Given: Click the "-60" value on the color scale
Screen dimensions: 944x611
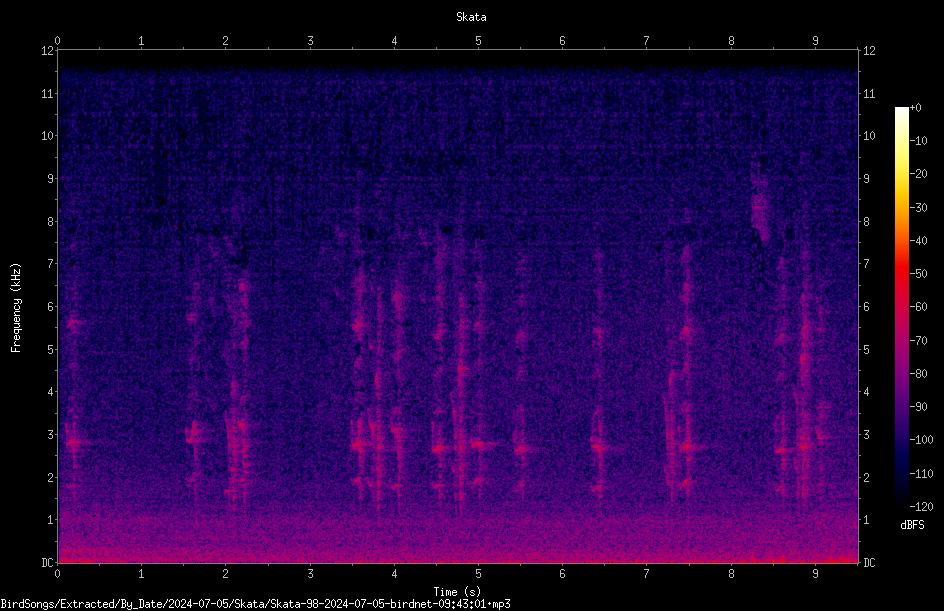Looking at the screenshot, I should [x=918, y=307].
